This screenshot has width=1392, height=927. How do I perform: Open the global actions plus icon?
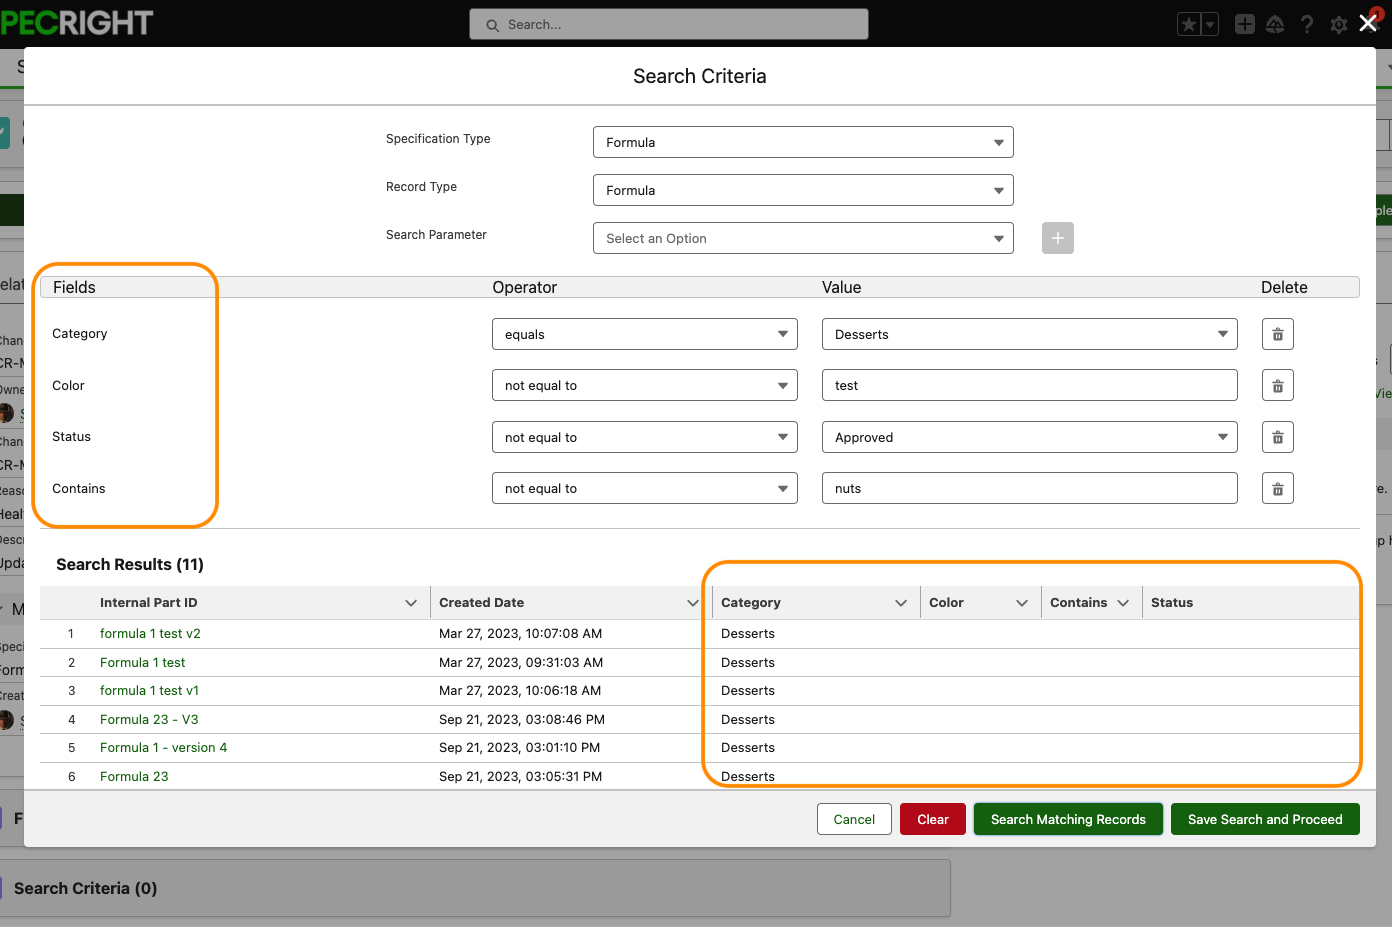[1244, 25]
